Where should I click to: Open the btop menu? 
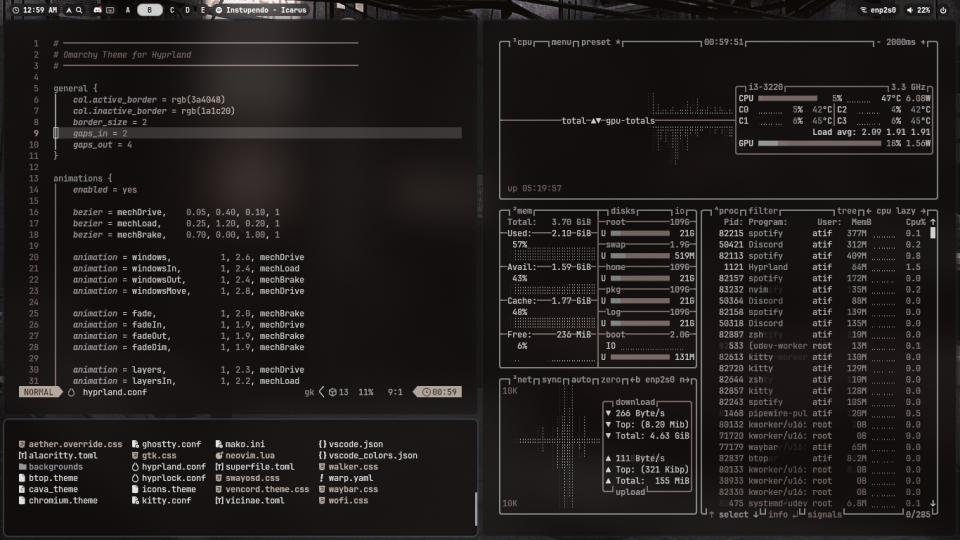tap(562, 43)
